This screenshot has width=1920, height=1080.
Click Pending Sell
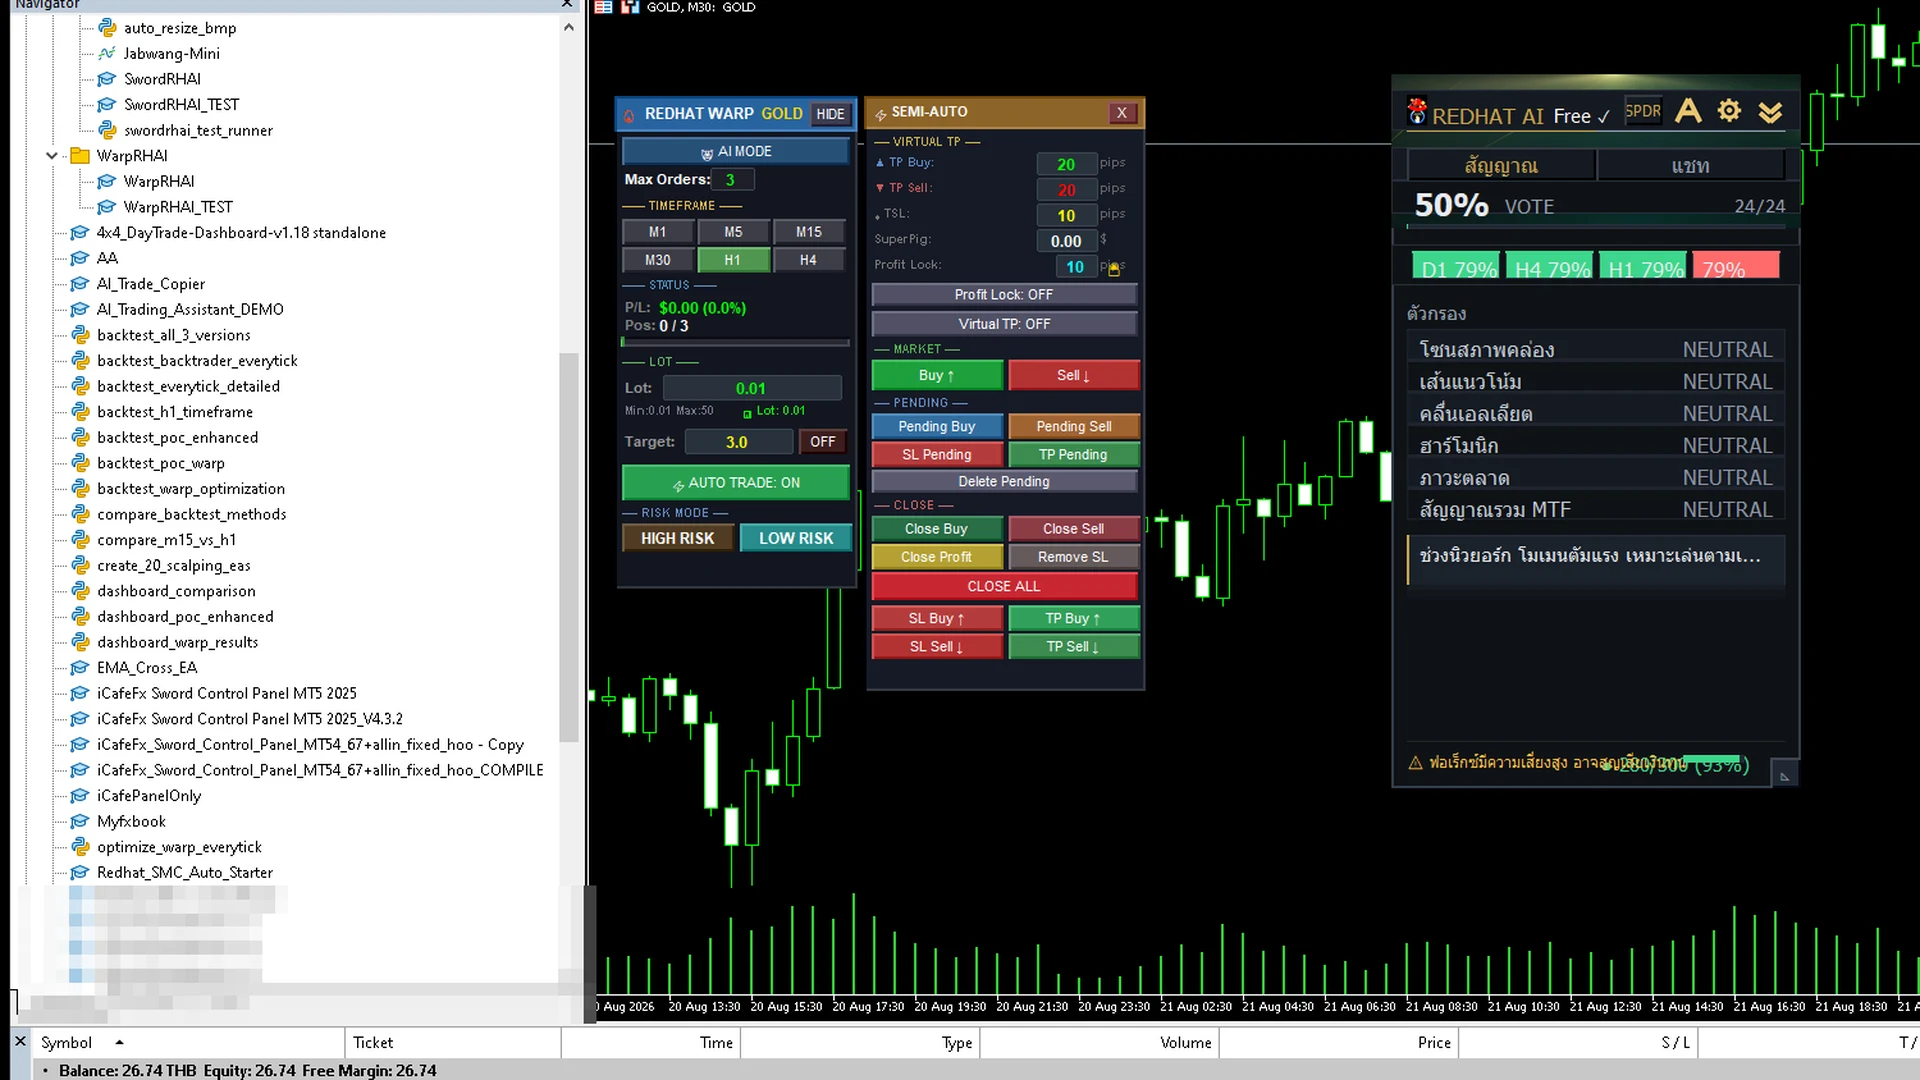point(1073,427)
